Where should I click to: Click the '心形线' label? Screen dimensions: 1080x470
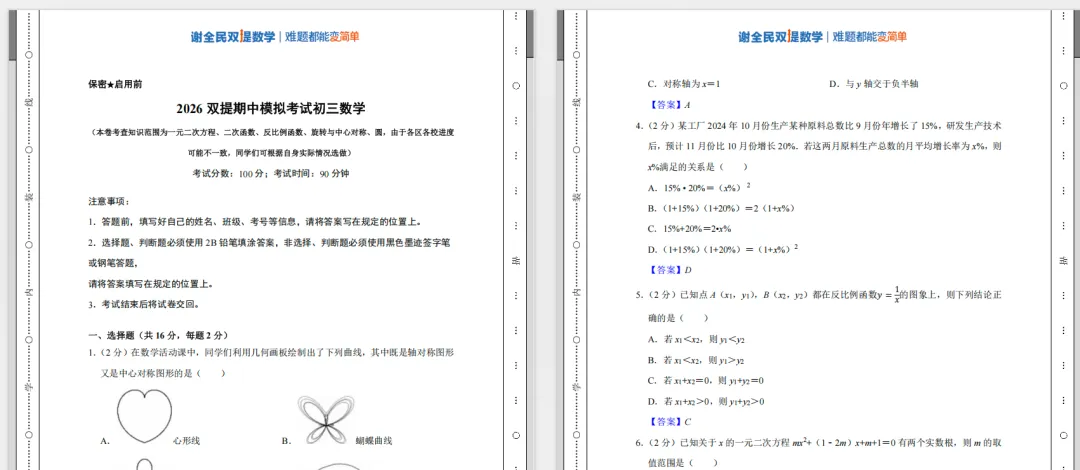(x=187, y=440)
